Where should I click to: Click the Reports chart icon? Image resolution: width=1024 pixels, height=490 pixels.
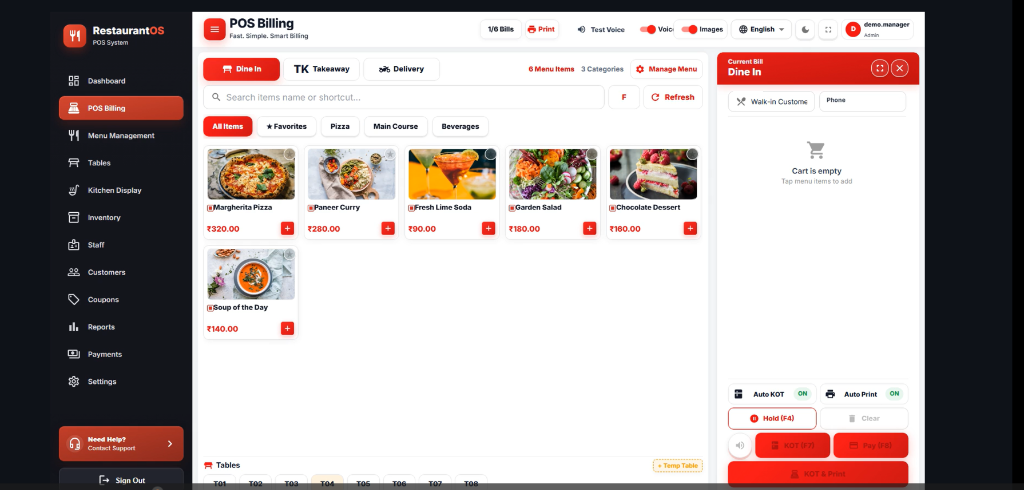74,327
